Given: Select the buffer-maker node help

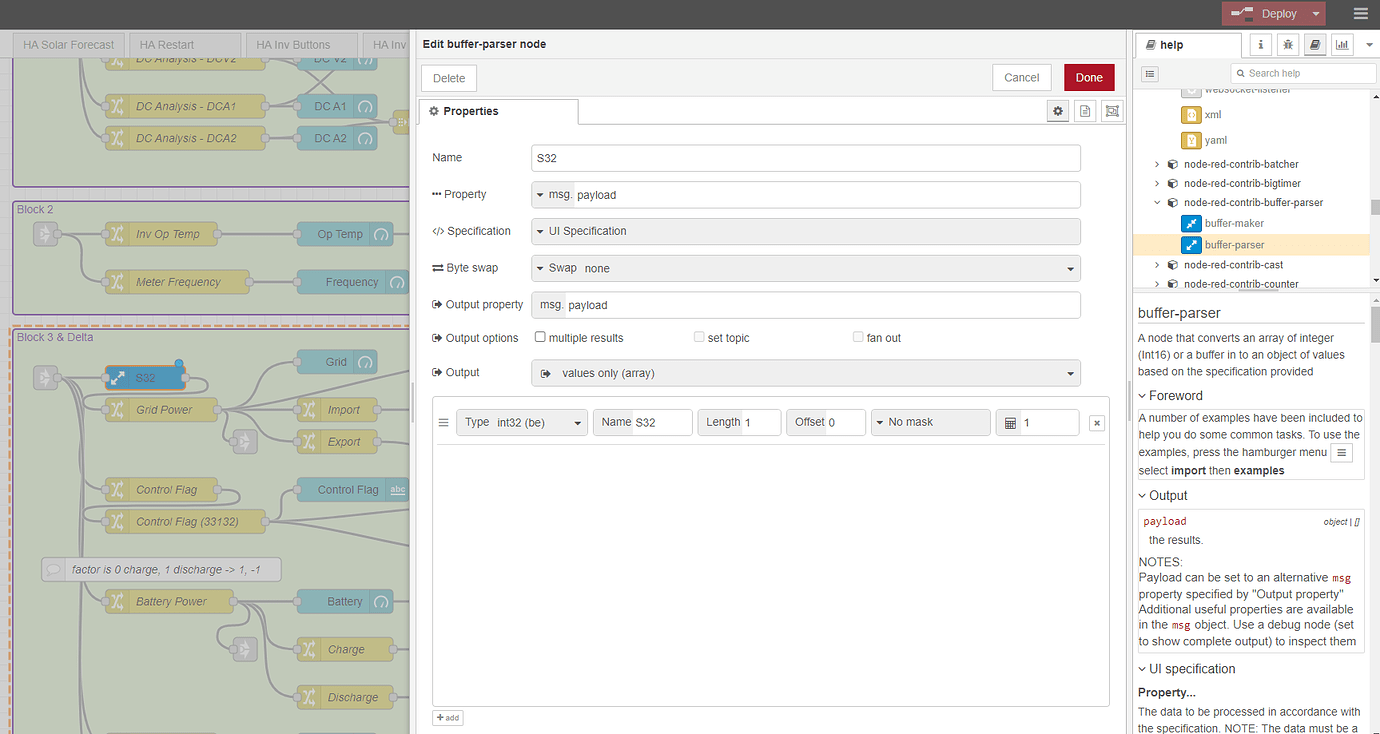Looking at the screenshot, I should click(1234, 223).
